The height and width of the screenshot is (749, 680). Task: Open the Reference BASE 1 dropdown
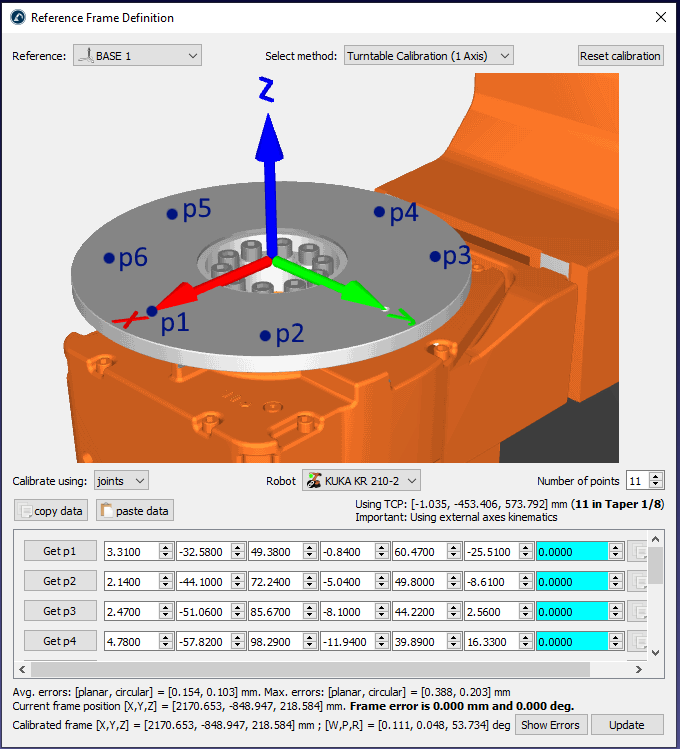tap(138, 56)
